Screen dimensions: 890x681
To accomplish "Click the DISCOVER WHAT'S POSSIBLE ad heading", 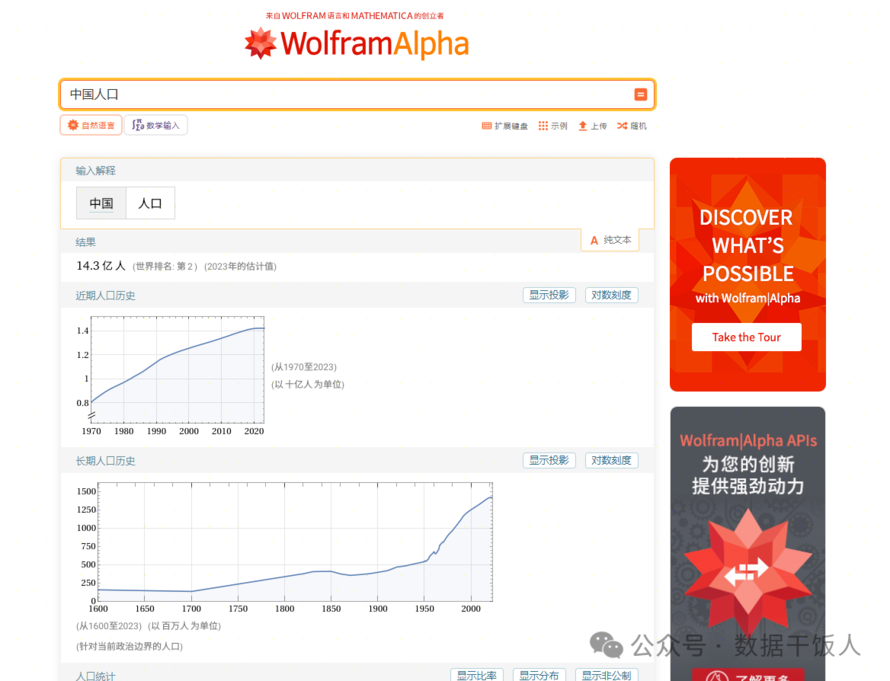I will tap(747, 245).
